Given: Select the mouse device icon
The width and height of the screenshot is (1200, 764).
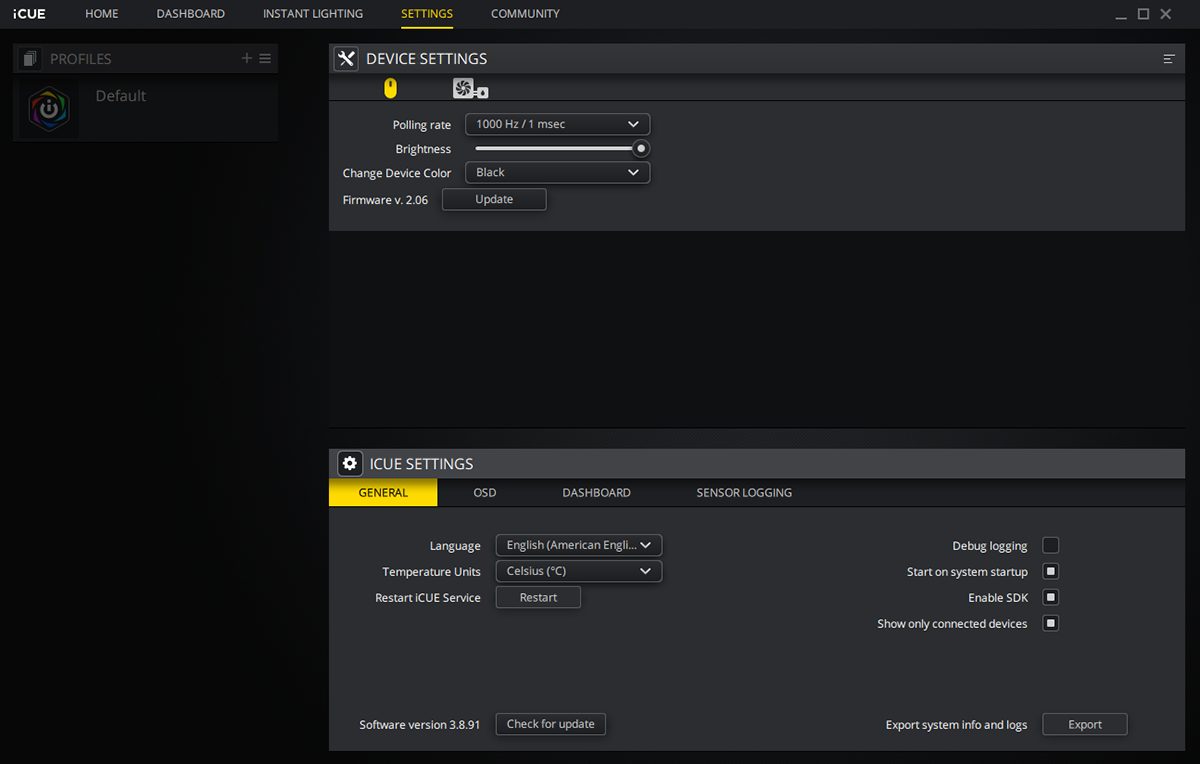Looking at the screenshot, I should [x=391, y=89].
